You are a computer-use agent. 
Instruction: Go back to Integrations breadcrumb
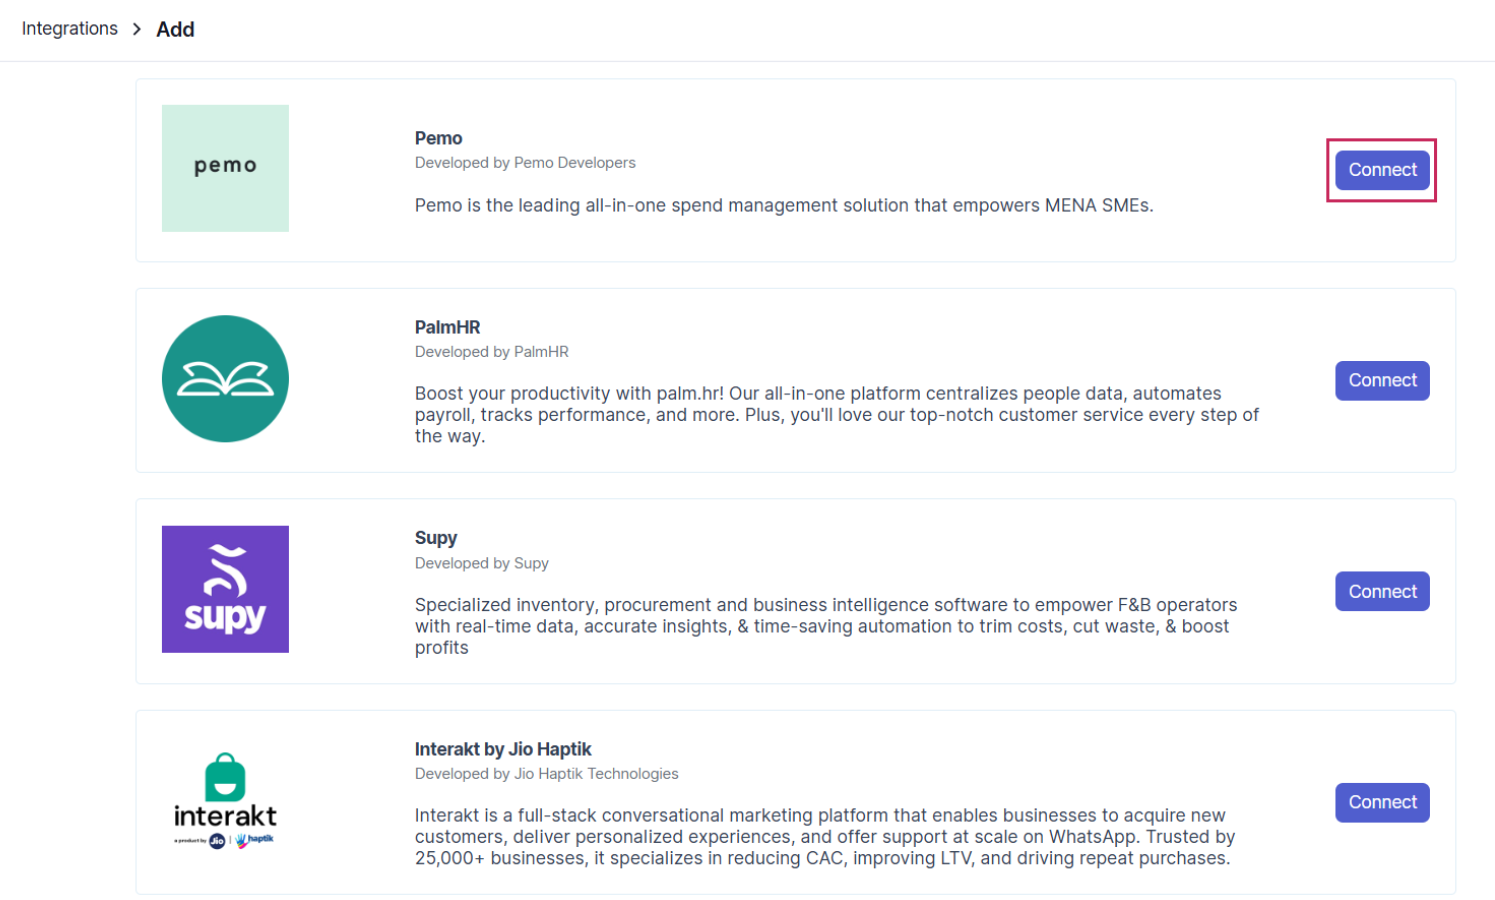point(70,29)
